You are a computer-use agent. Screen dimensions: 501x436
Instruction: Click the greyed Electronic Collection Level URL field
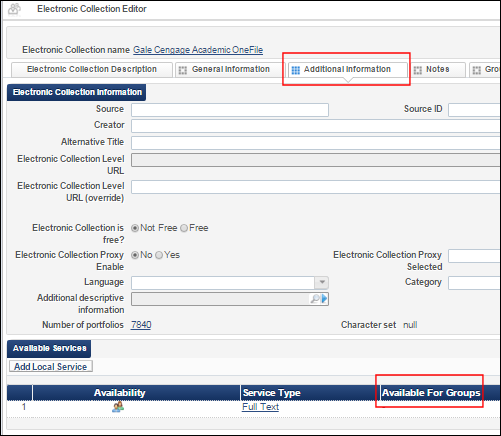click(x=315, y=160)
